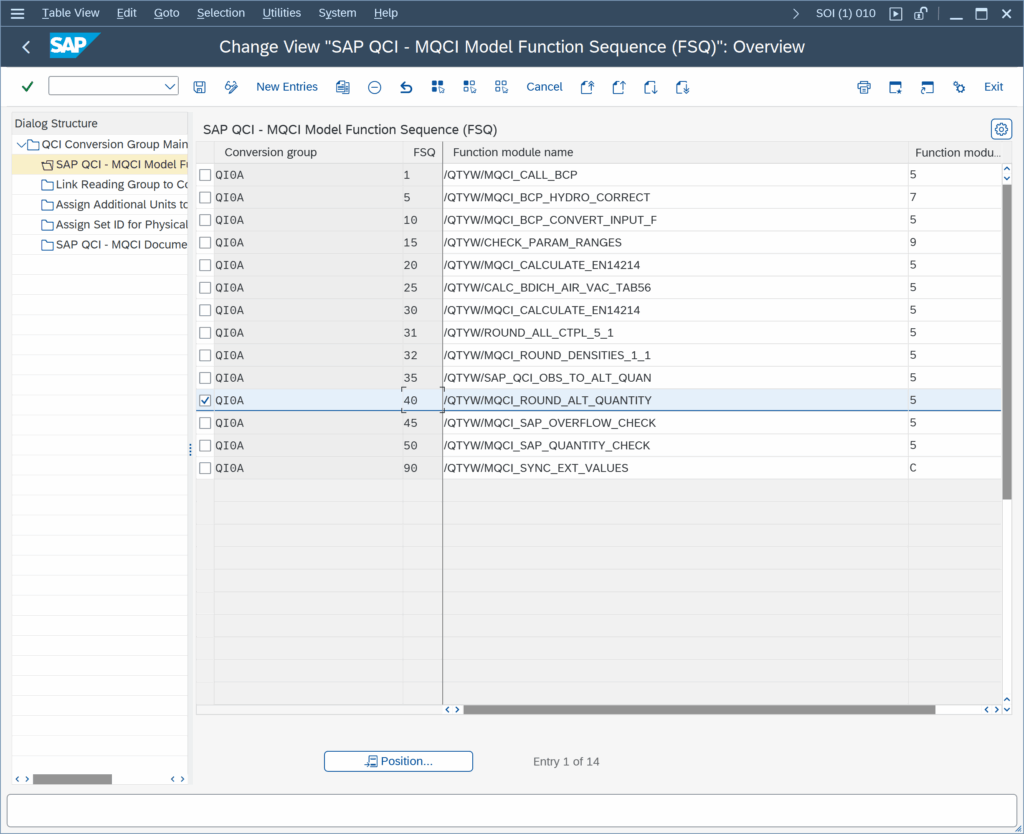Uncheck the row with FSQ 40

click(205, 400)
